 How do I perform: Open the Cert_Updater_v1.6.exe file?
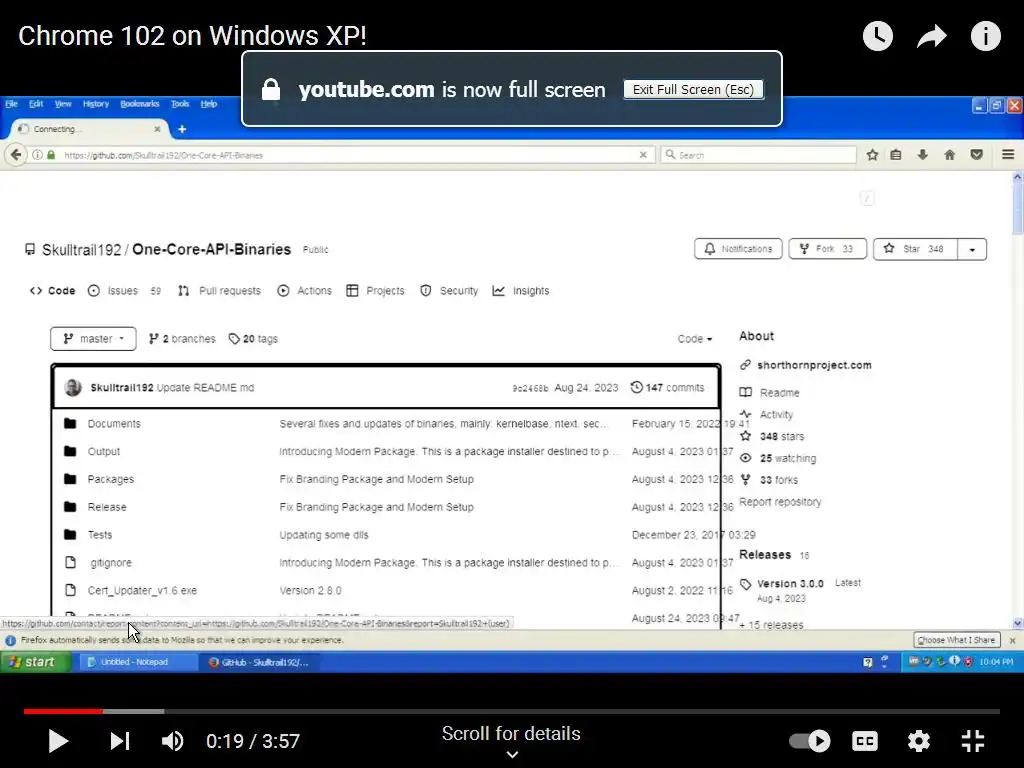click(142, 590)
